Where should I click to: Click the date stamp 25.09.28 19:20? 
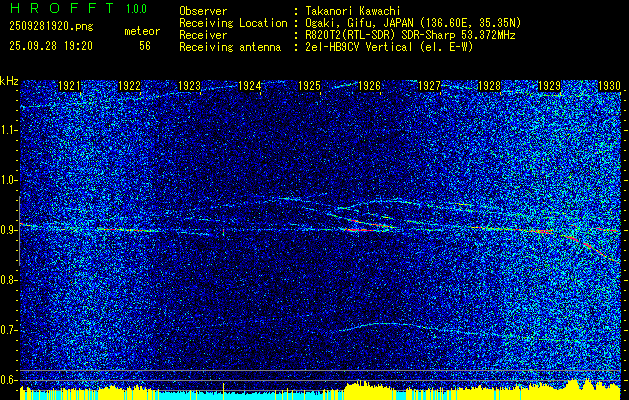[51, 46]
